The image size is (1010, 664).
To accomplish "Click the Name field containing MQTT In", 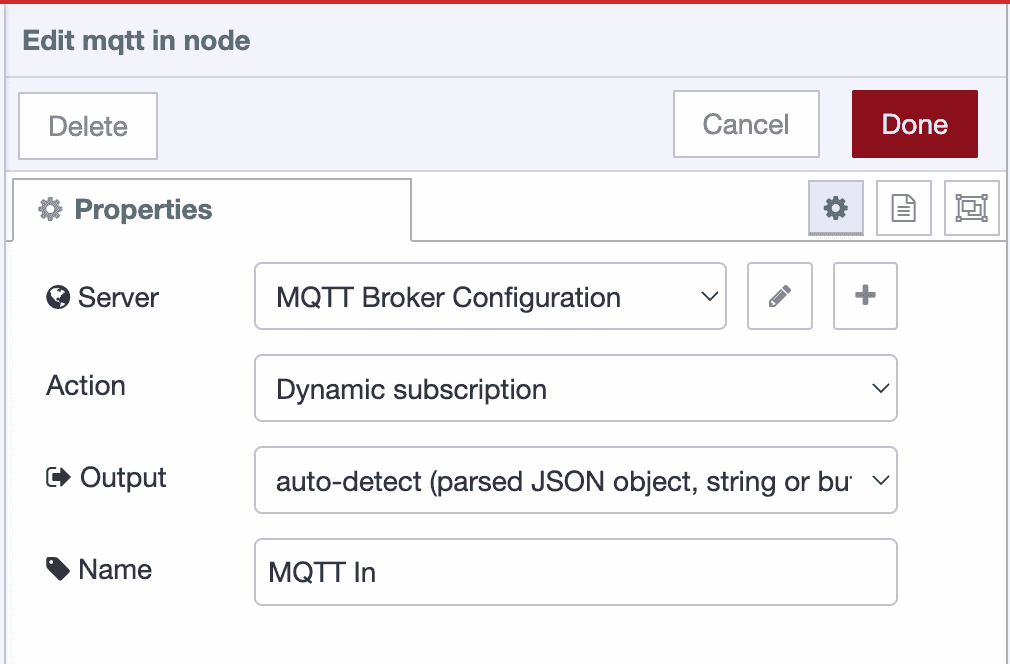I will 575,571.
